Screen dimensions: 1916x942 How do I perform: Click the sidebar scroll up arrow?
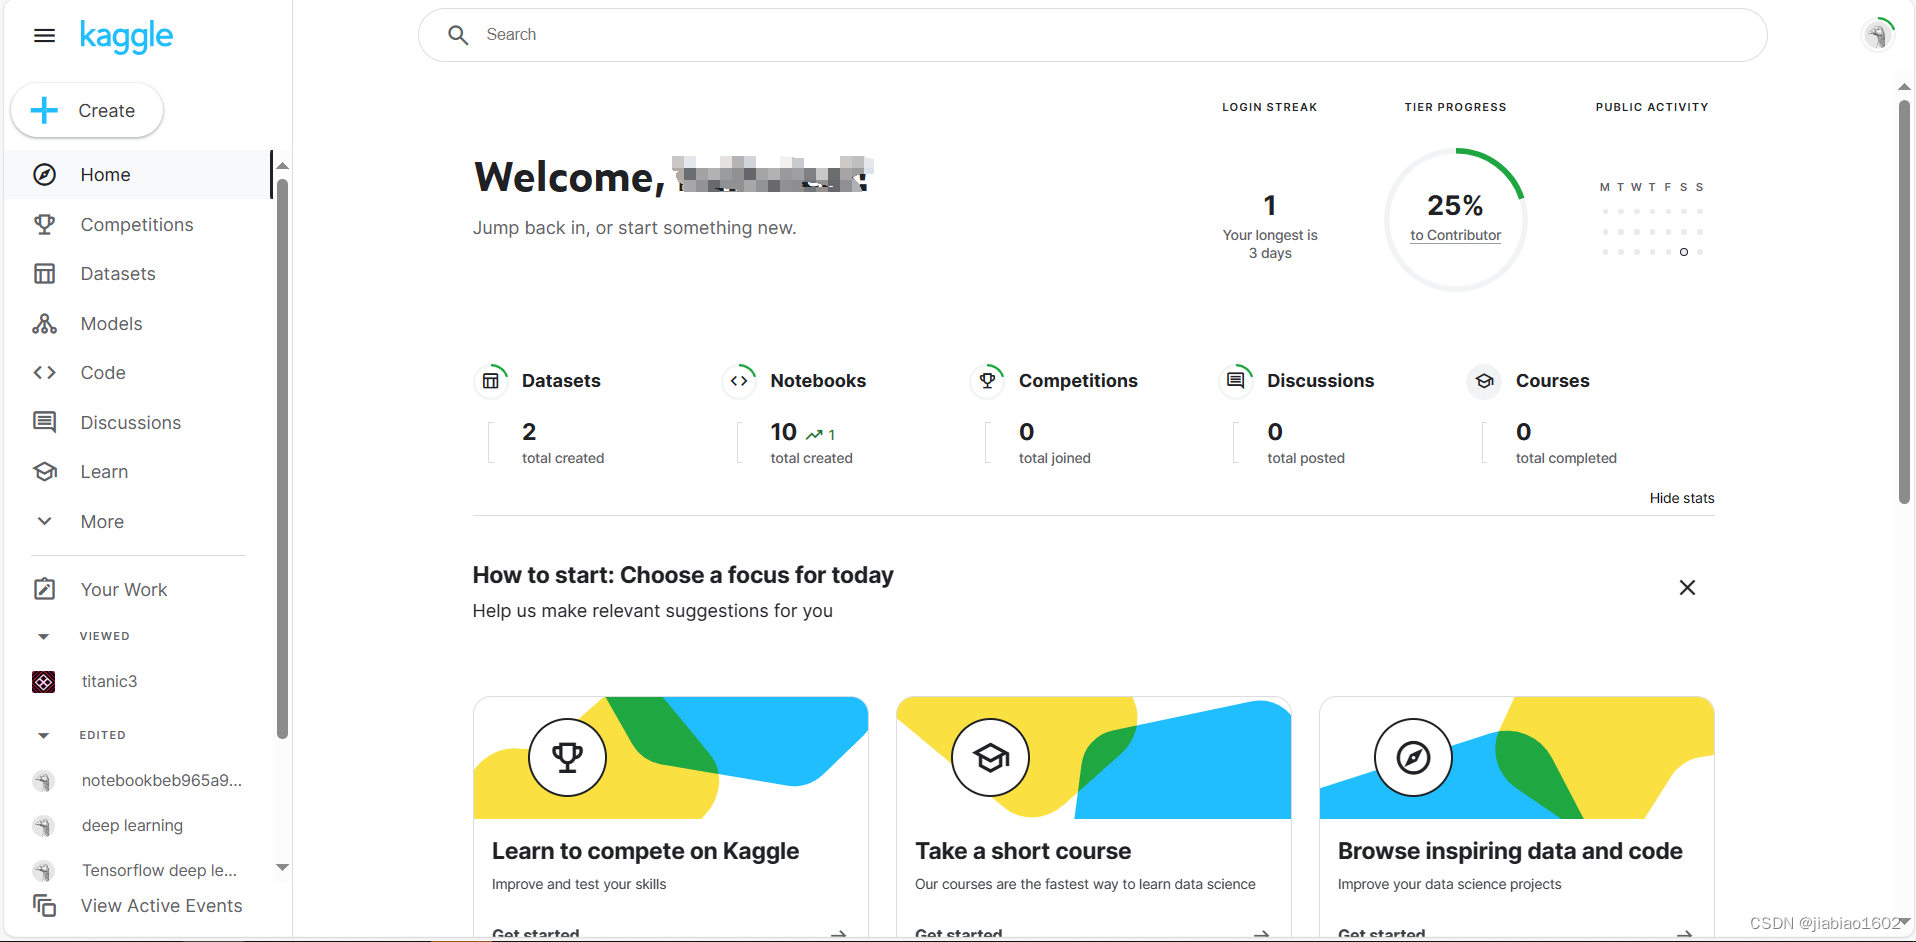282,166
